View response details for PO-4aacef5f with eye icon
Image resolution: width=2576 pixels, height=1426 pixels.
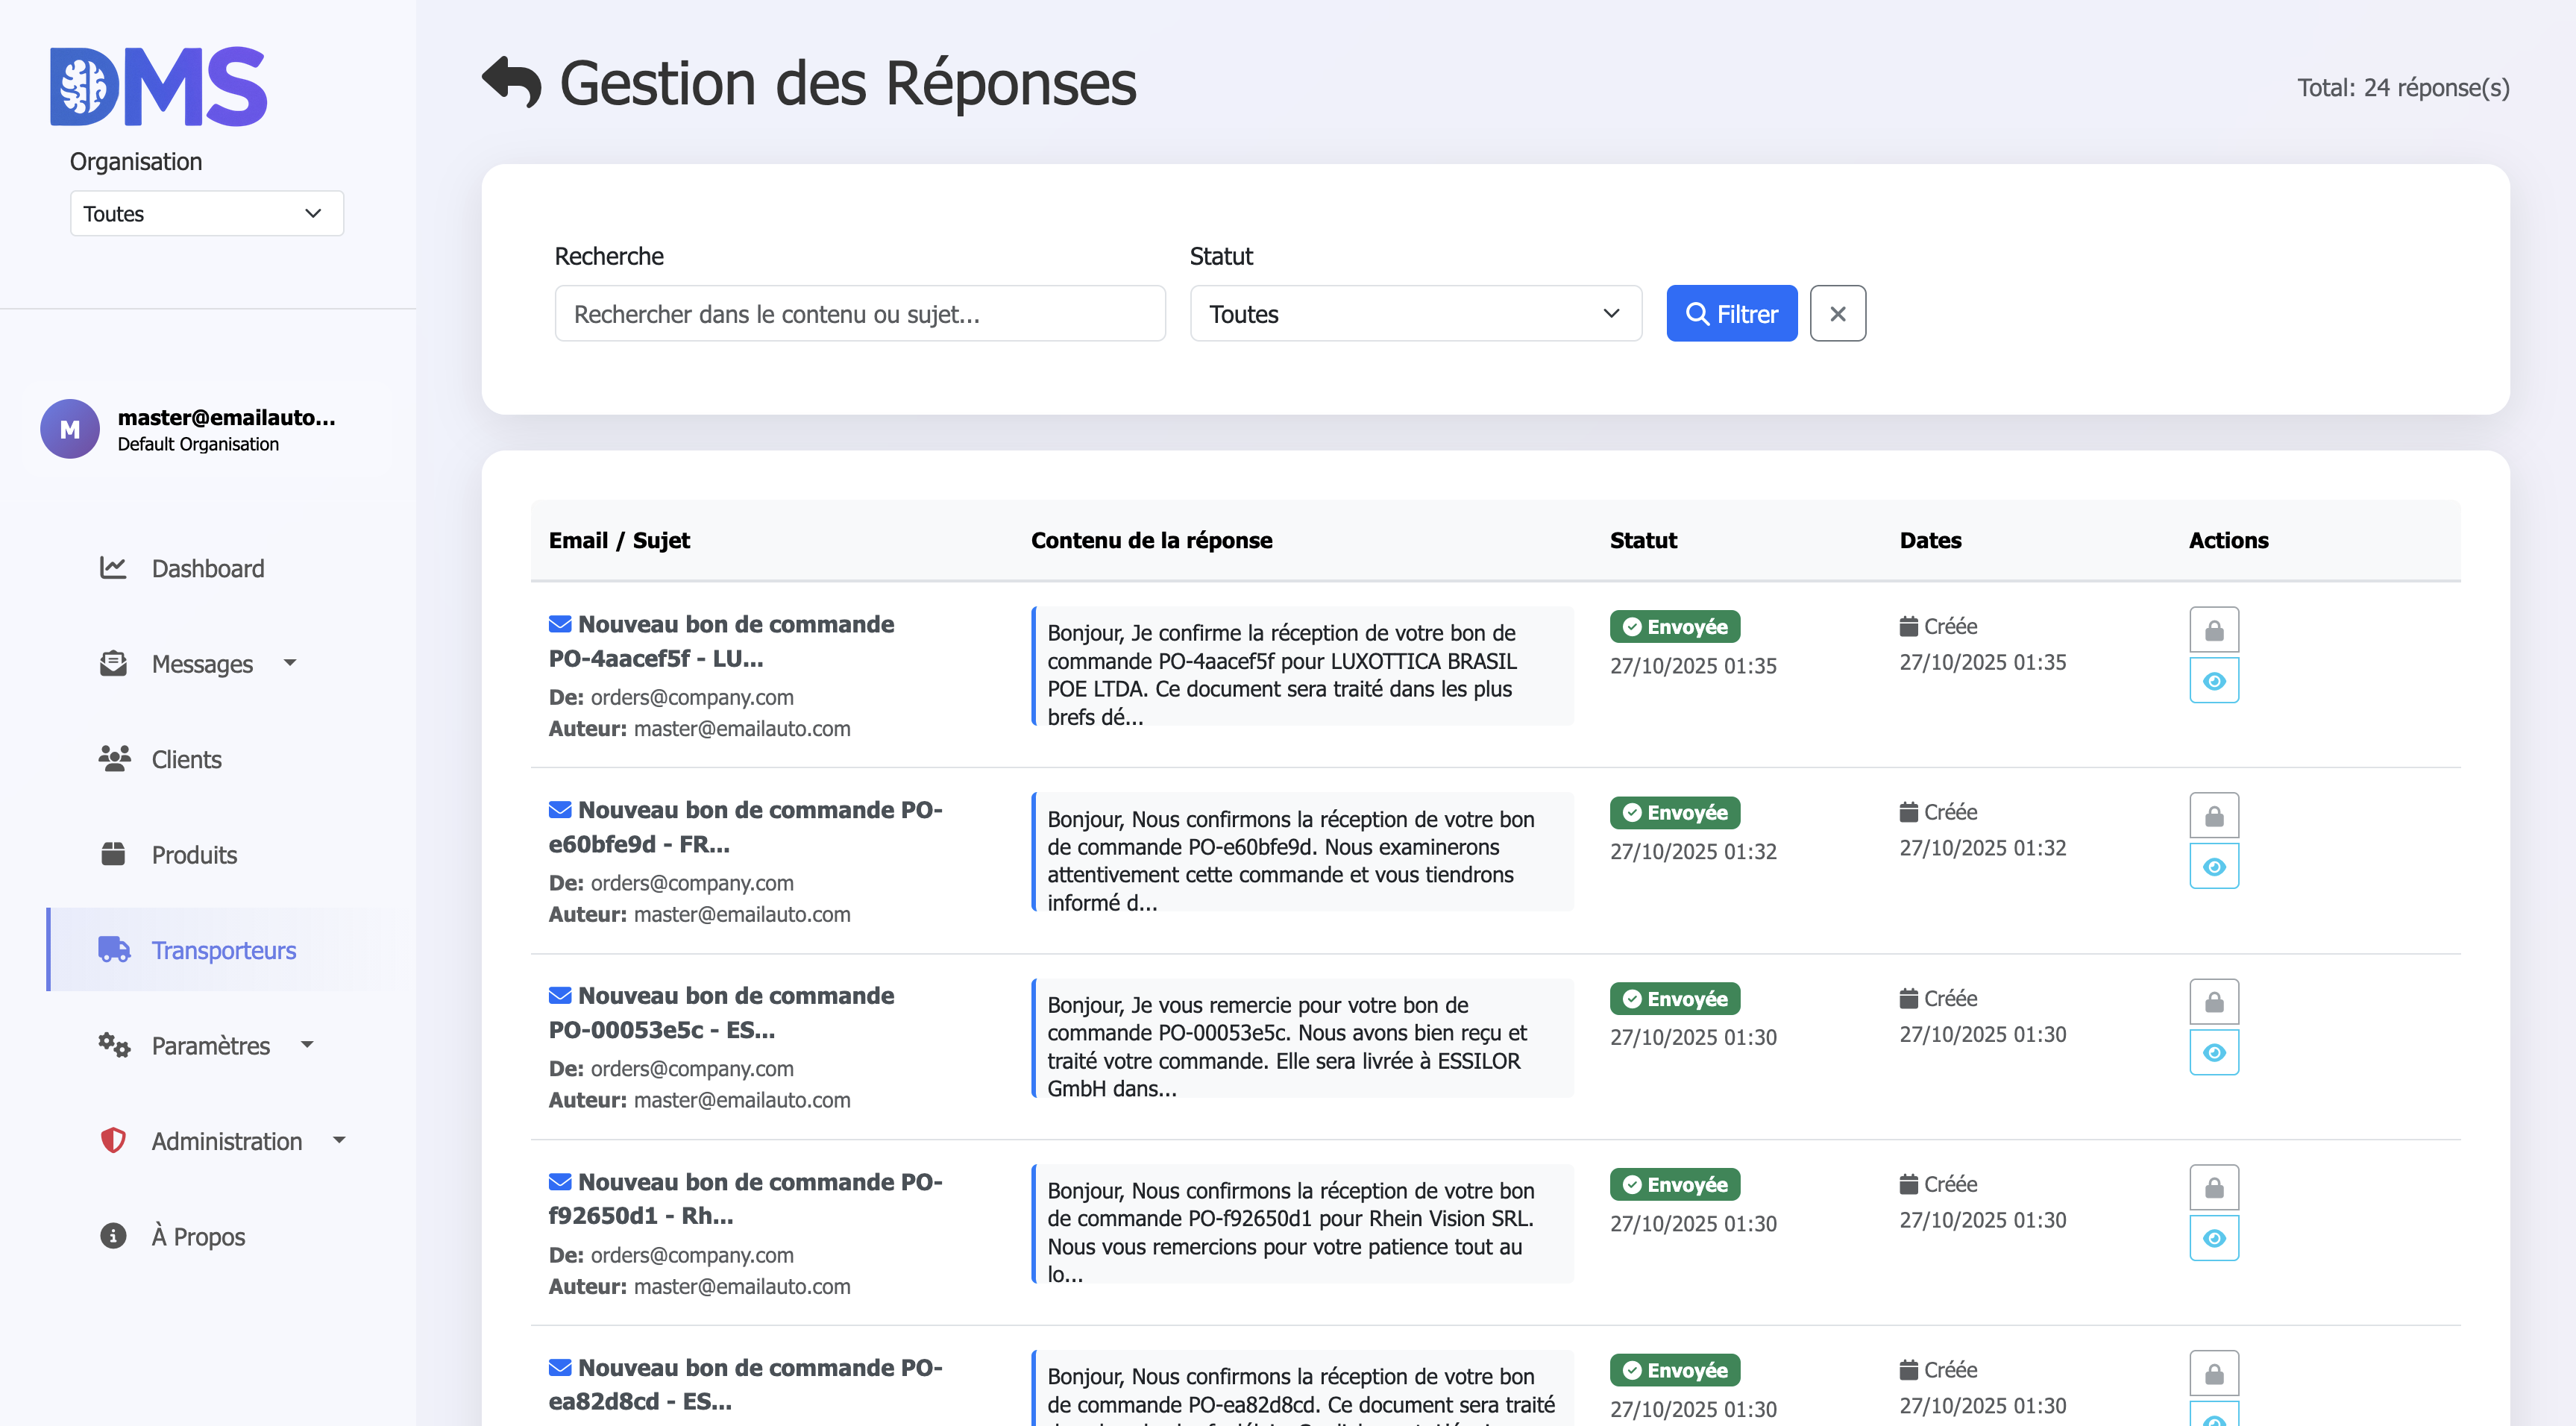[x=2213, y=681]
